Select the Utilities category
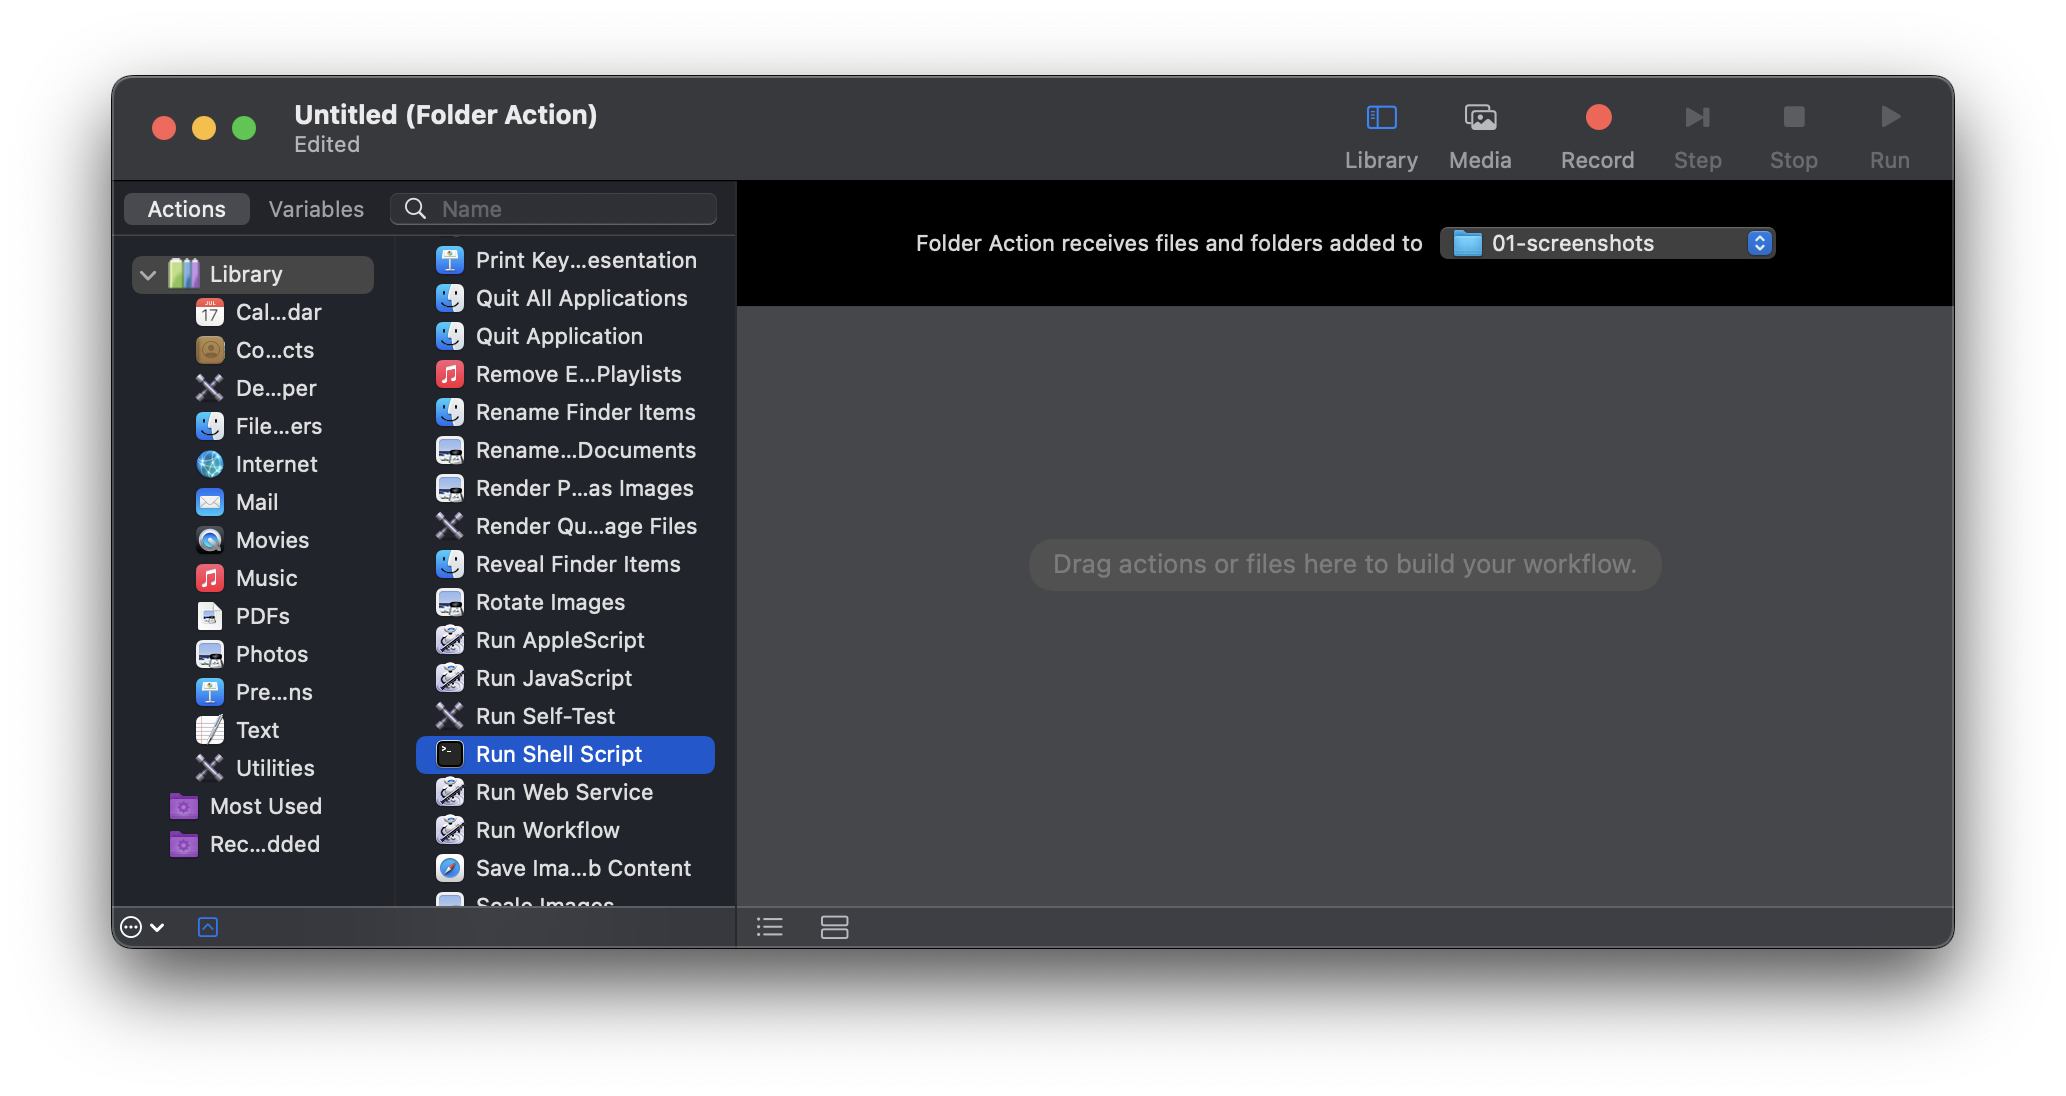The width and height of the screenshot is (2066, 1096). pyautogui.click(x=274, y=768)
